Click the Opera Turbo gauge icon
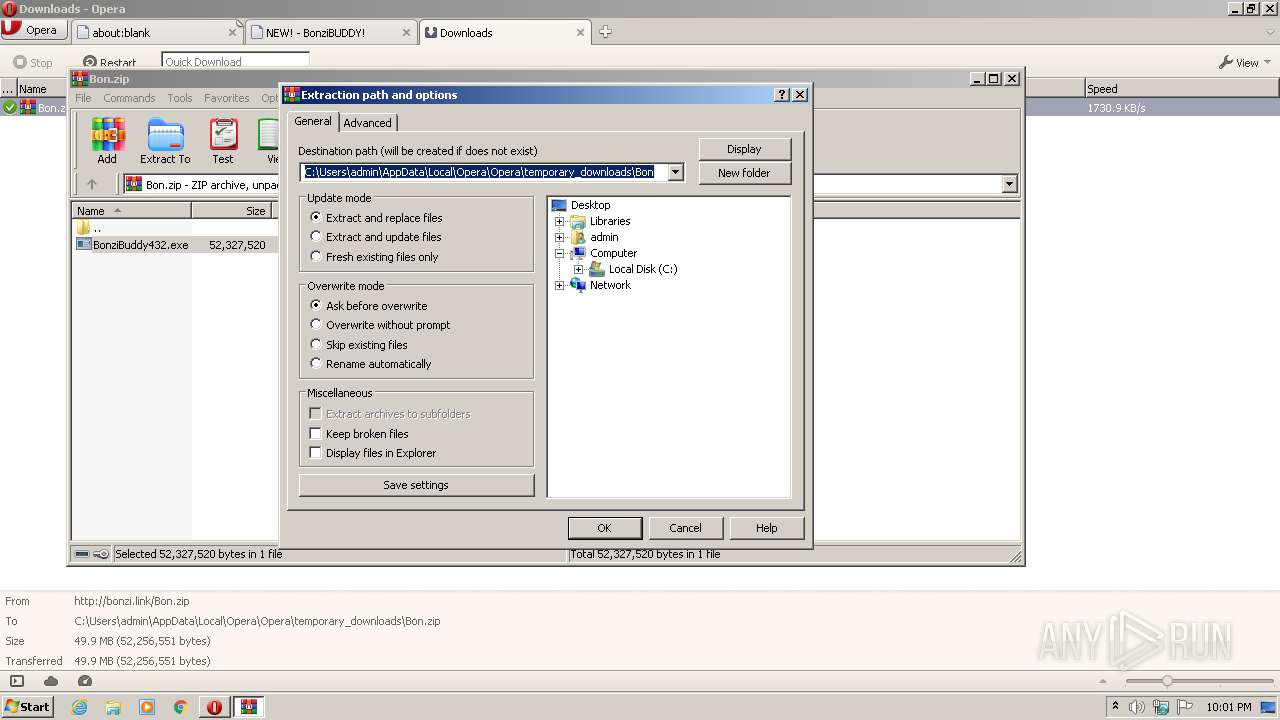The height and width of the screenshot is (720, 1280). coord(85,681)
